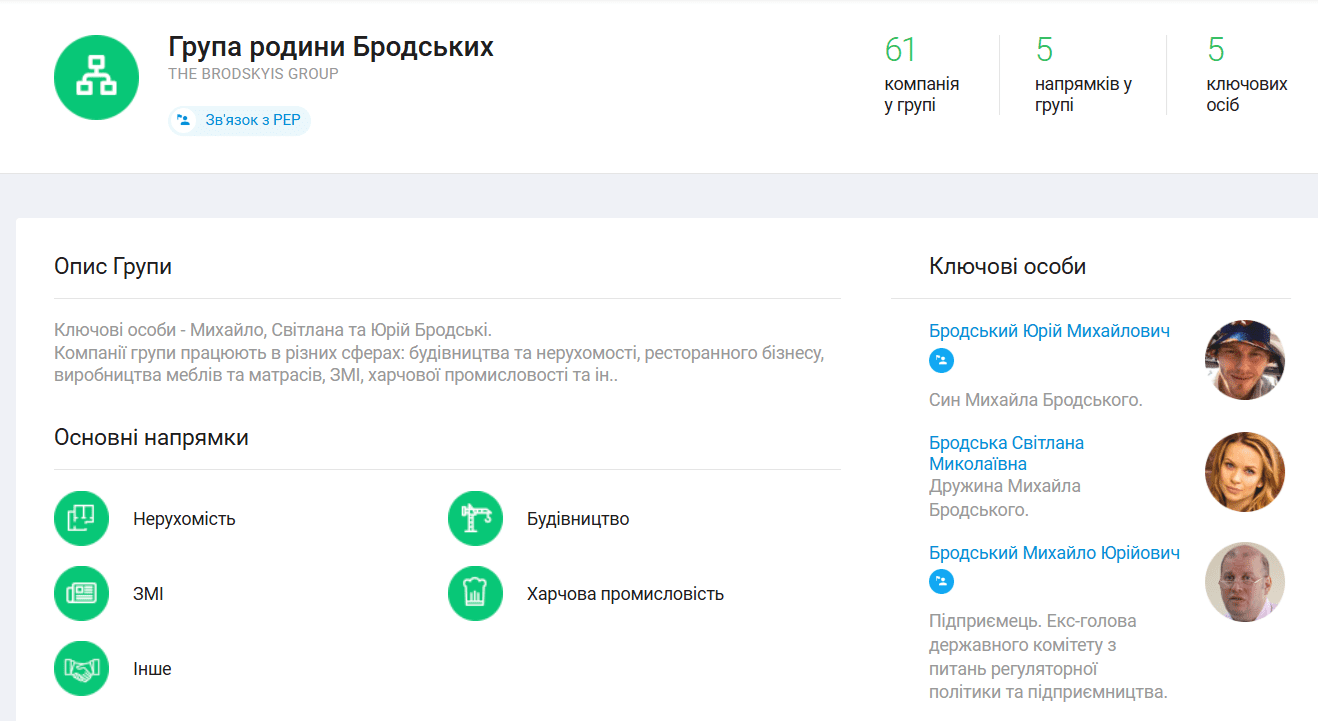Click the green group hierarchy logo icon
The image size is (1318, 721).
point(96,77)
